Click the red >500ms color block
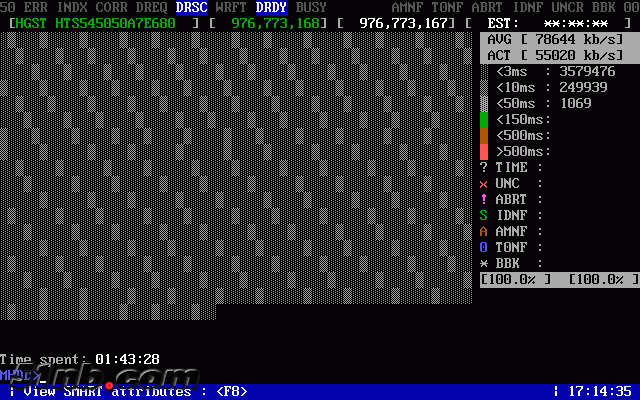 click(x=485, y=151)
